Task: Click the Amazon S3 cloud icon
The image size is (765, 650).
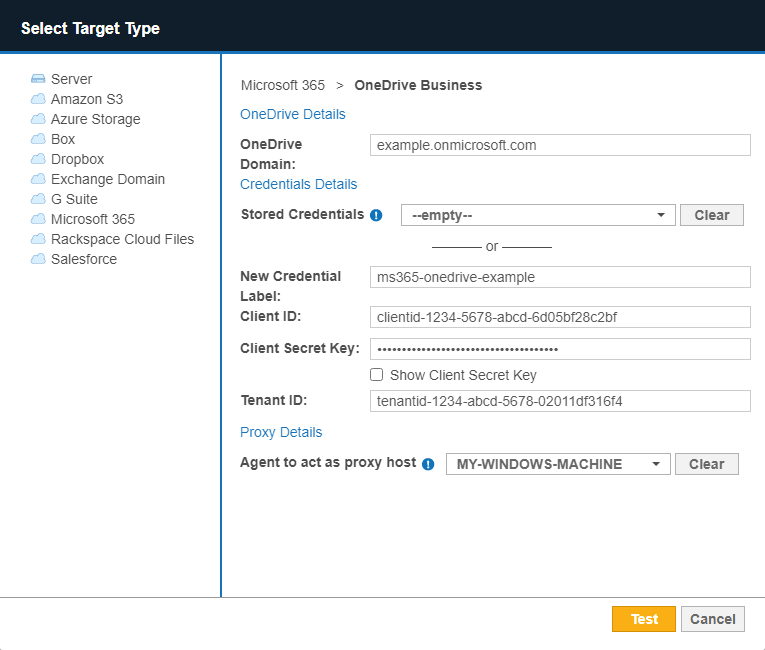Action: point(38,99)
